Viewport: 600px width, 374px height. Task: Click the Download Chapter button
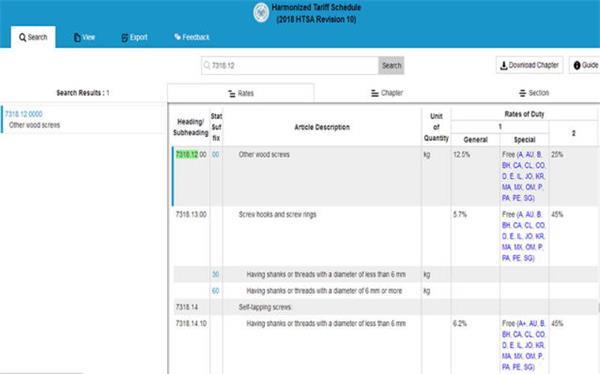click(x=530, y=65)
